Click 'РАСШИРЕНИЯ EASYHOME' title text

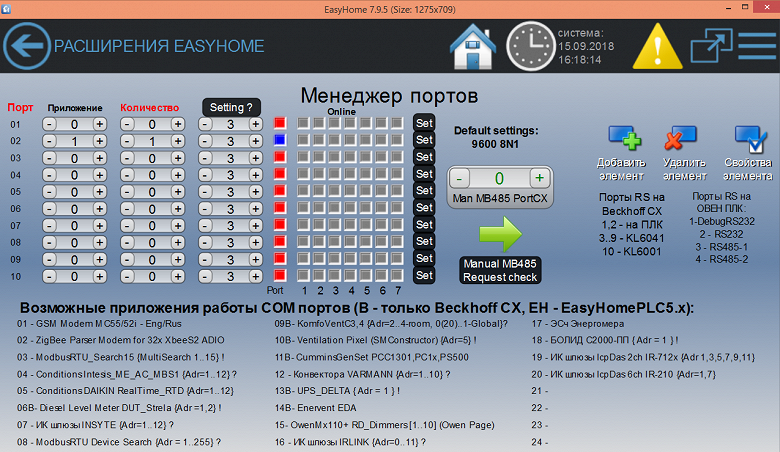coord(159,46)
